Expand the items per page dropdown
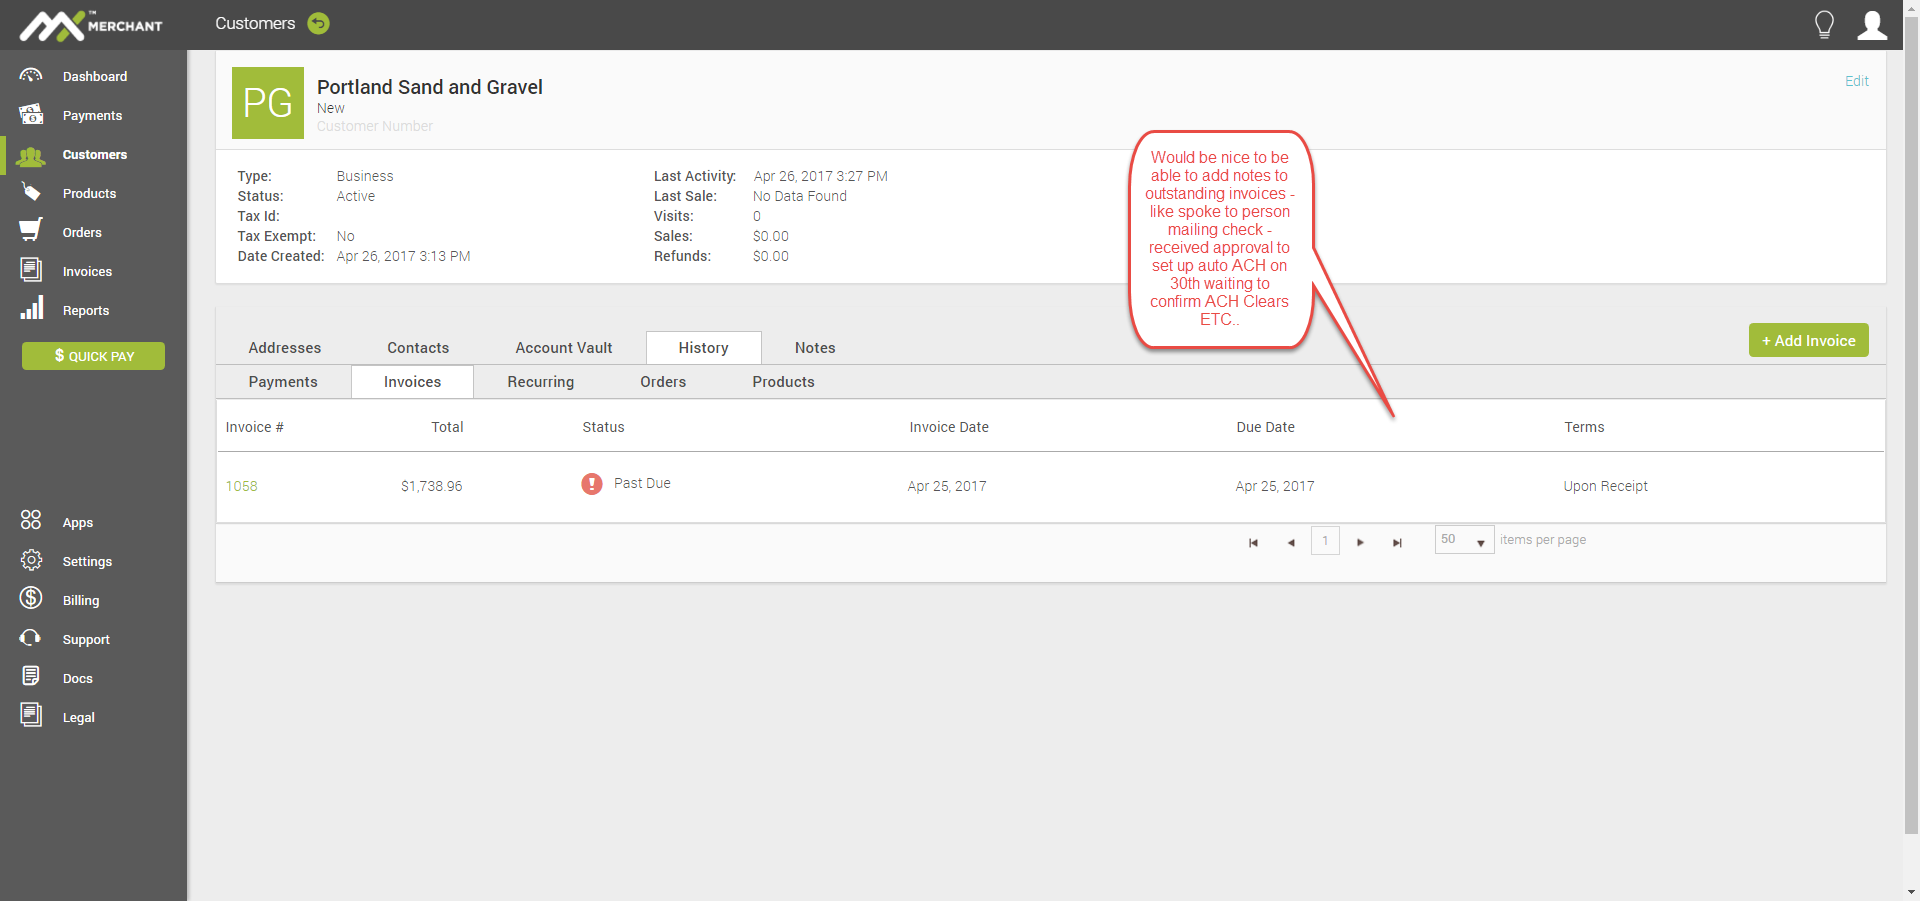This screenshot has width=1920, height=901. tap(1480, 541)
